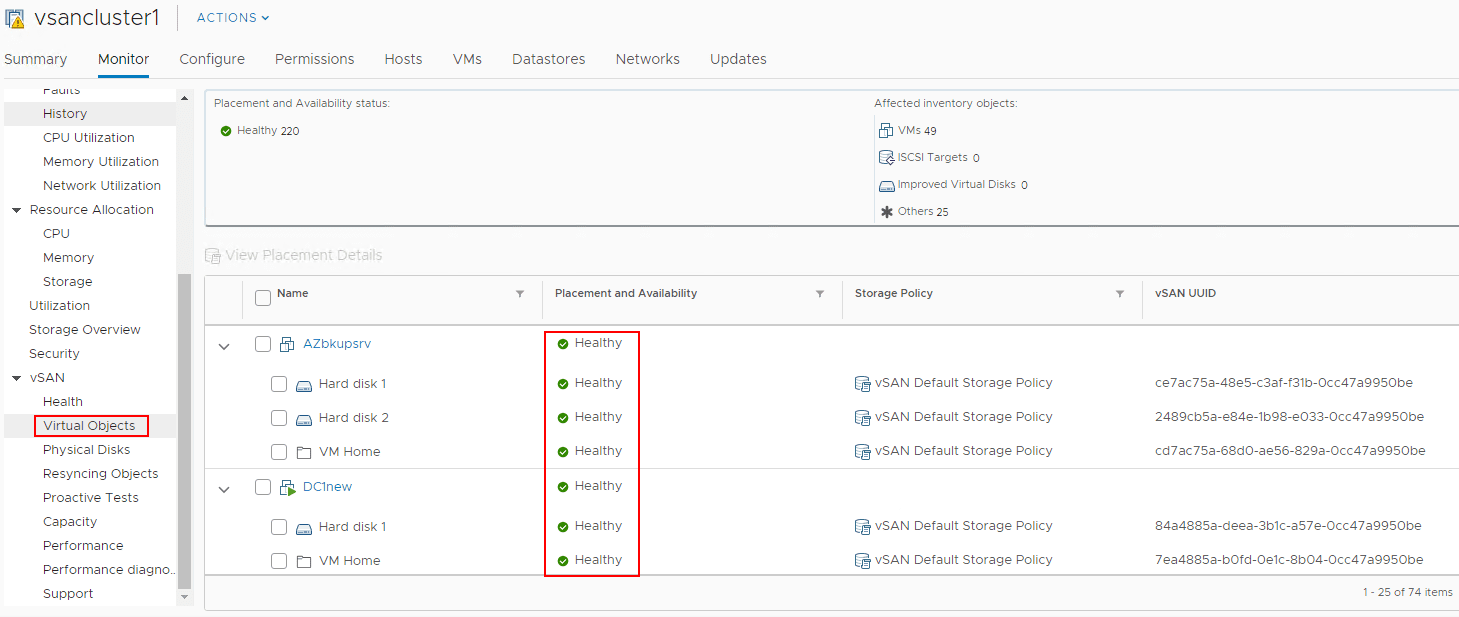Open the Datastores tab
Screen dimensions: 1459x617
[x=548, y=59]
